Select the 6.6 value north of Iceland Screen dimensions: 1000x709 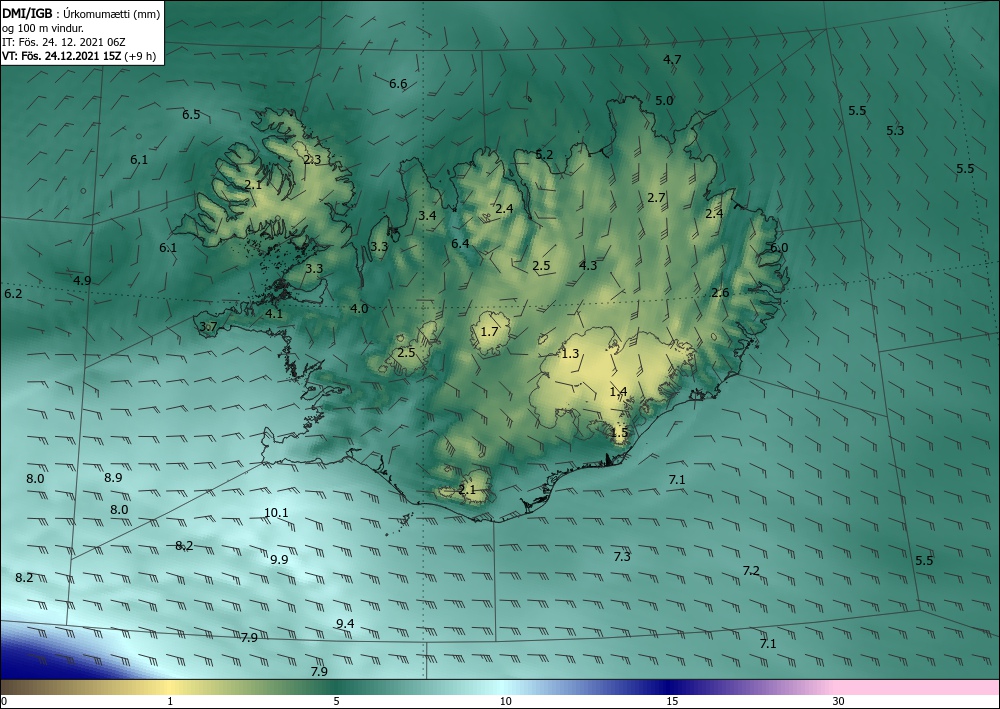point(398,84)
